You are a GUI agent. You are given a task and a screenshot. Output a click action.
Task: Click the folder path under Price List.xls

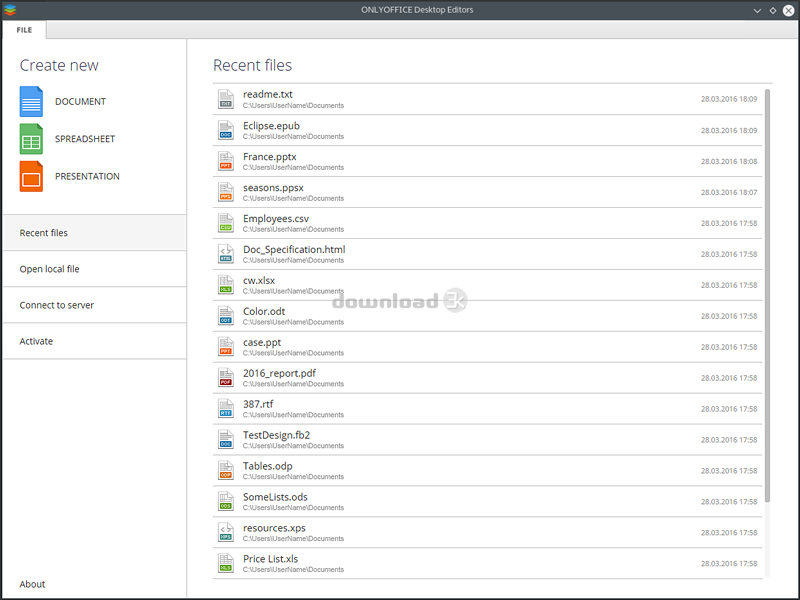click(x=293, y=569)
